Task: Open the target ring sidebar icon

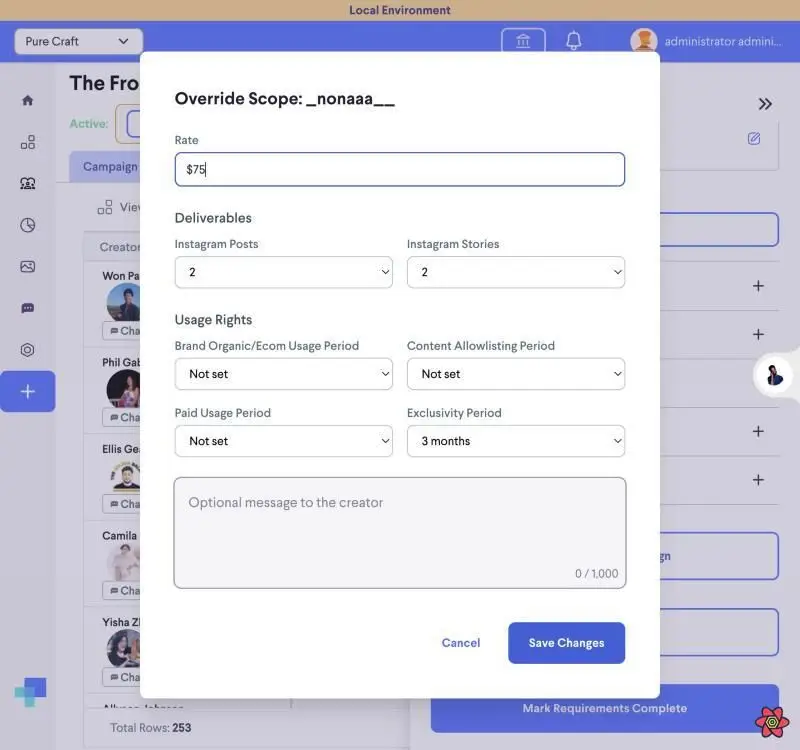Action: click(x=28, y=350)
